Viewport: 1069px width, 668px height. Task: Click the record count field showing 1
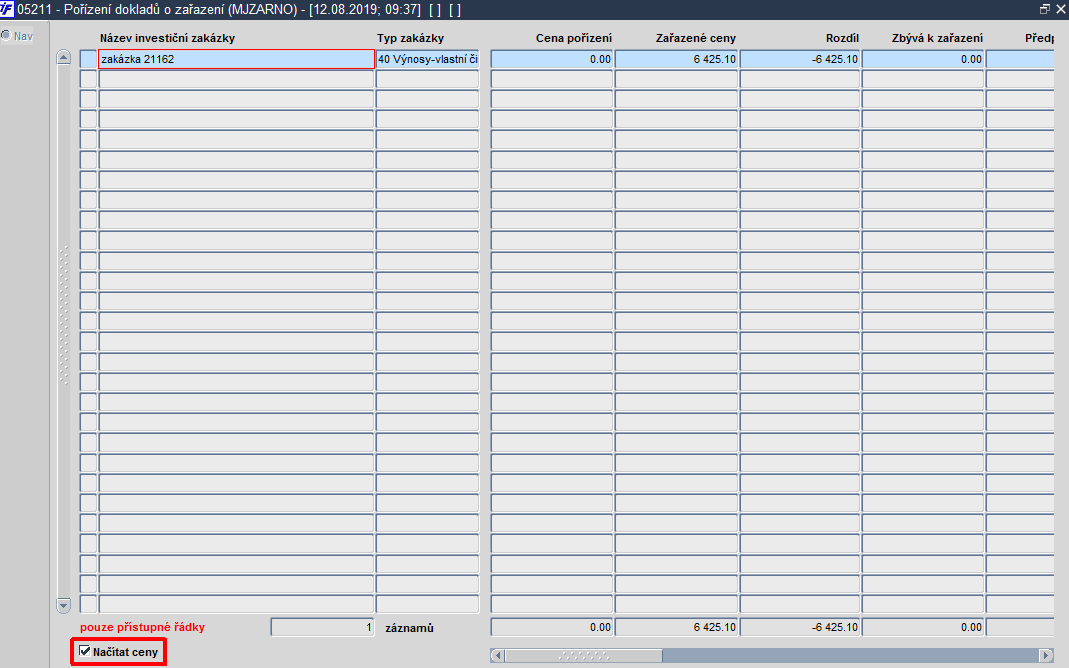(322, 627)
